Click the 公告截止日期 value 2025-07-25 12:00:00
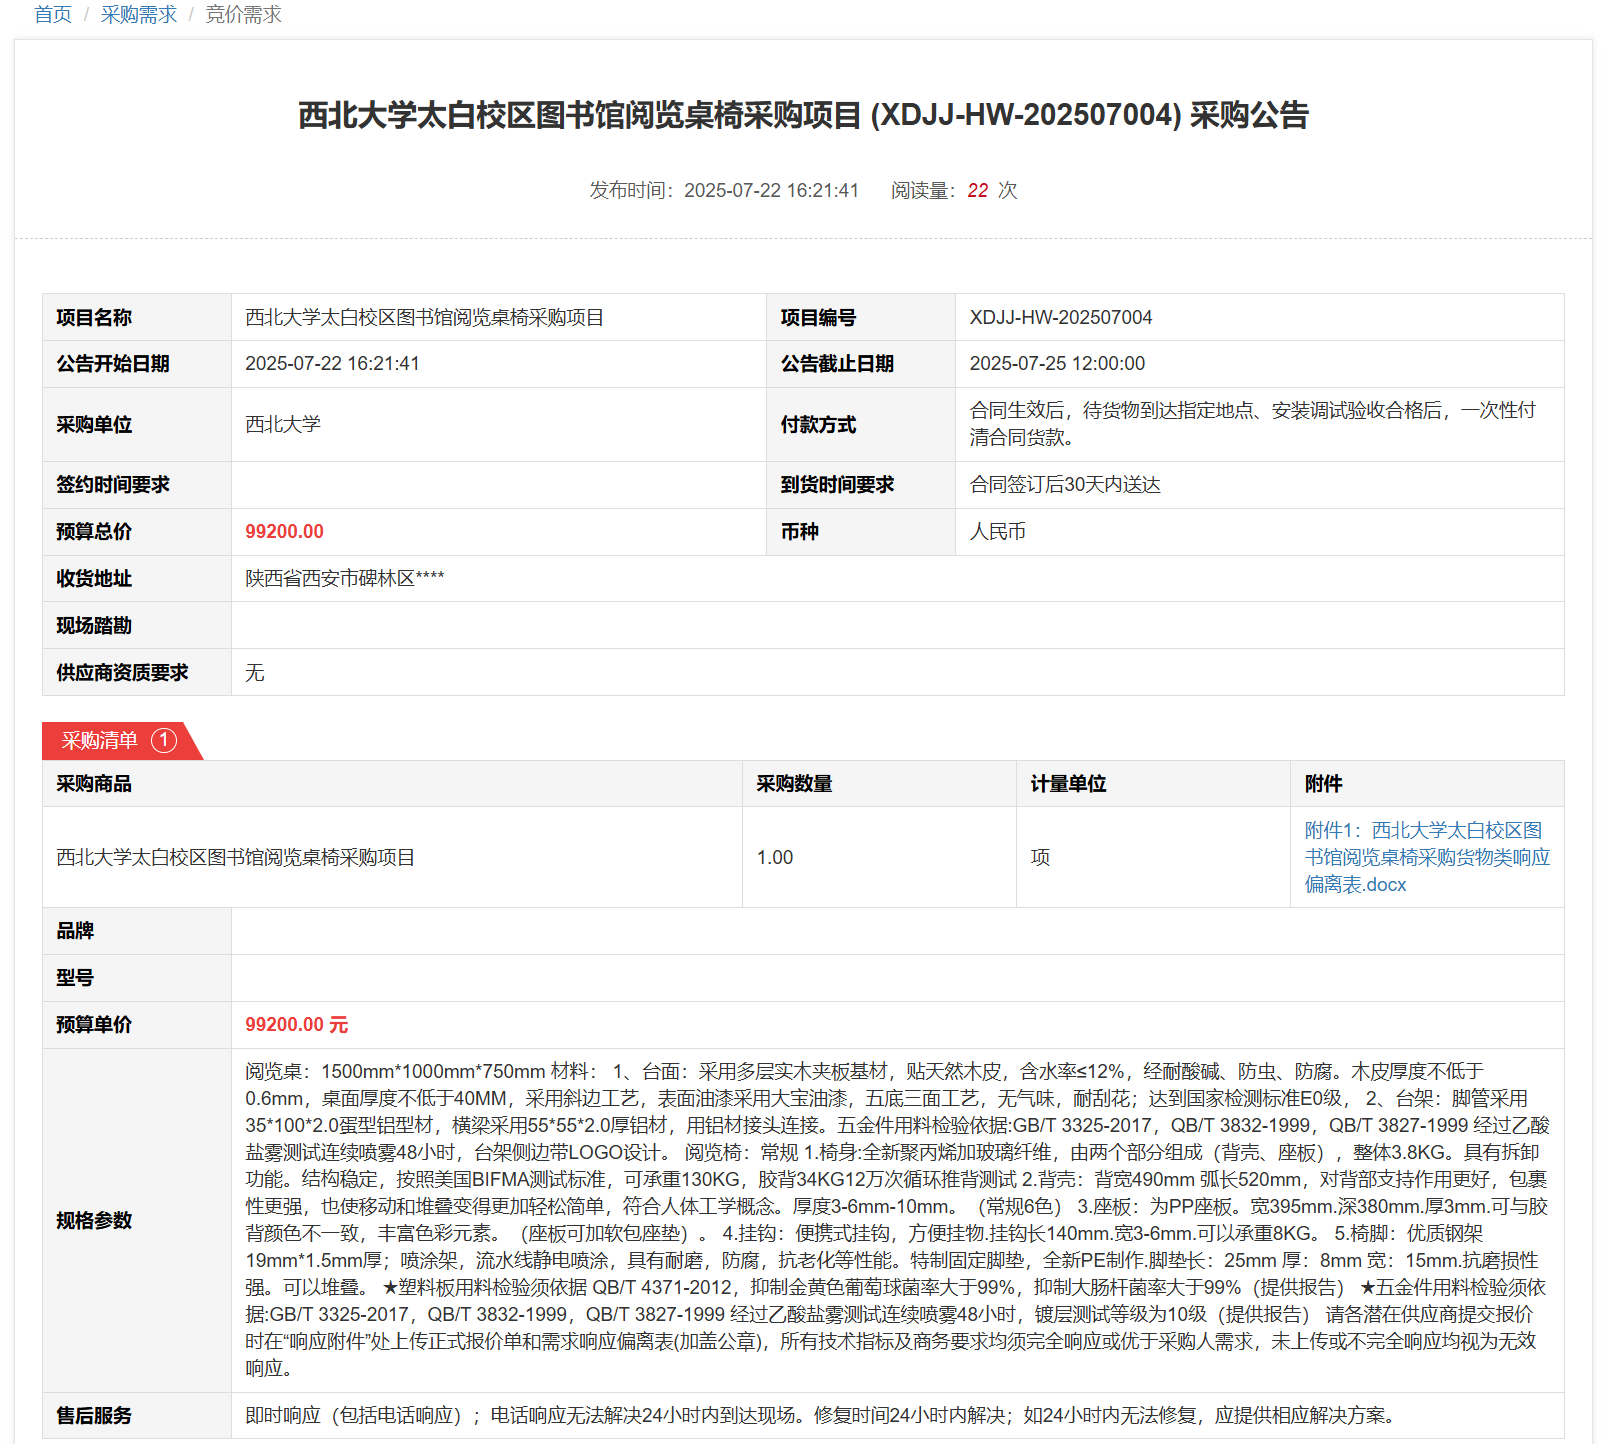Screen dimensions: 1603x1444 pyautogui.click(x=1057, y=364)
